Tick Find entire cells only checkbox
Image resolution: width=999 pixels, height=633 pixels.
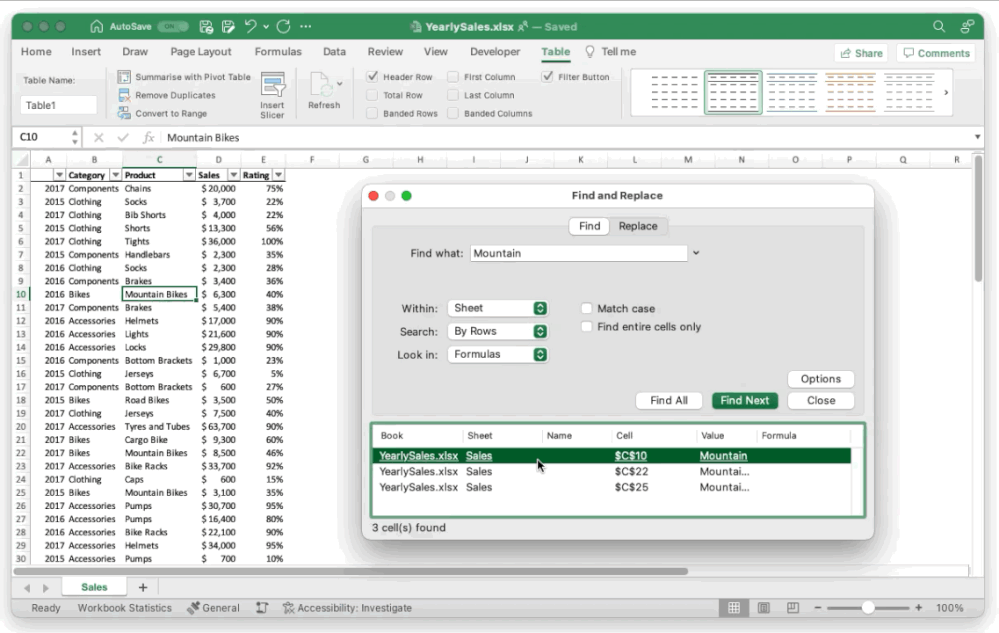click(x=586, y=327)
